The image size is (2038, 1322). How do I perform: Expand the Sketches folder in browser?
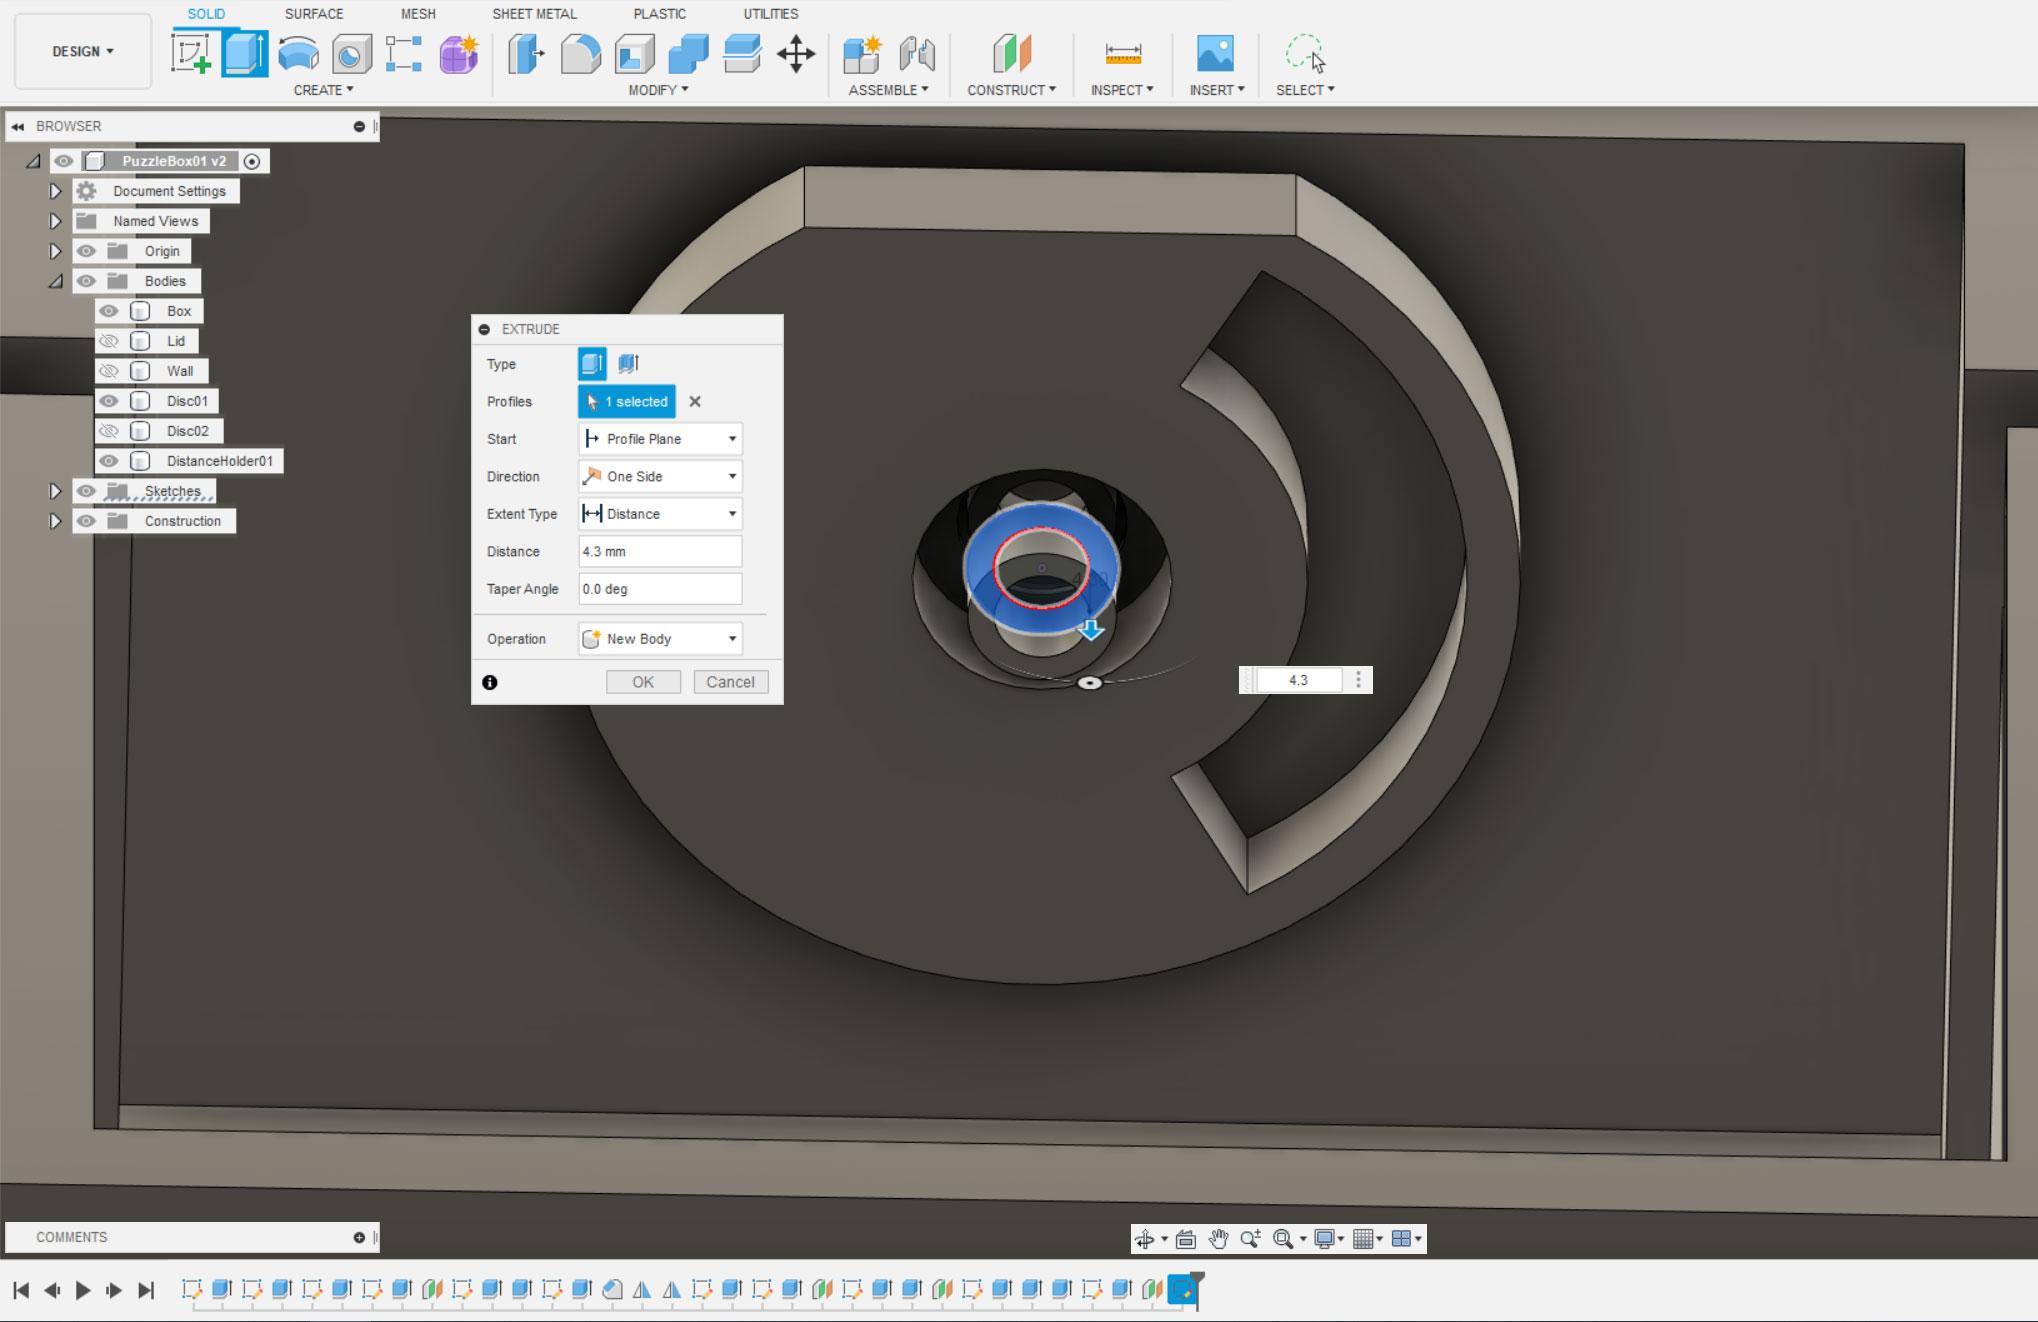[52, 490]
